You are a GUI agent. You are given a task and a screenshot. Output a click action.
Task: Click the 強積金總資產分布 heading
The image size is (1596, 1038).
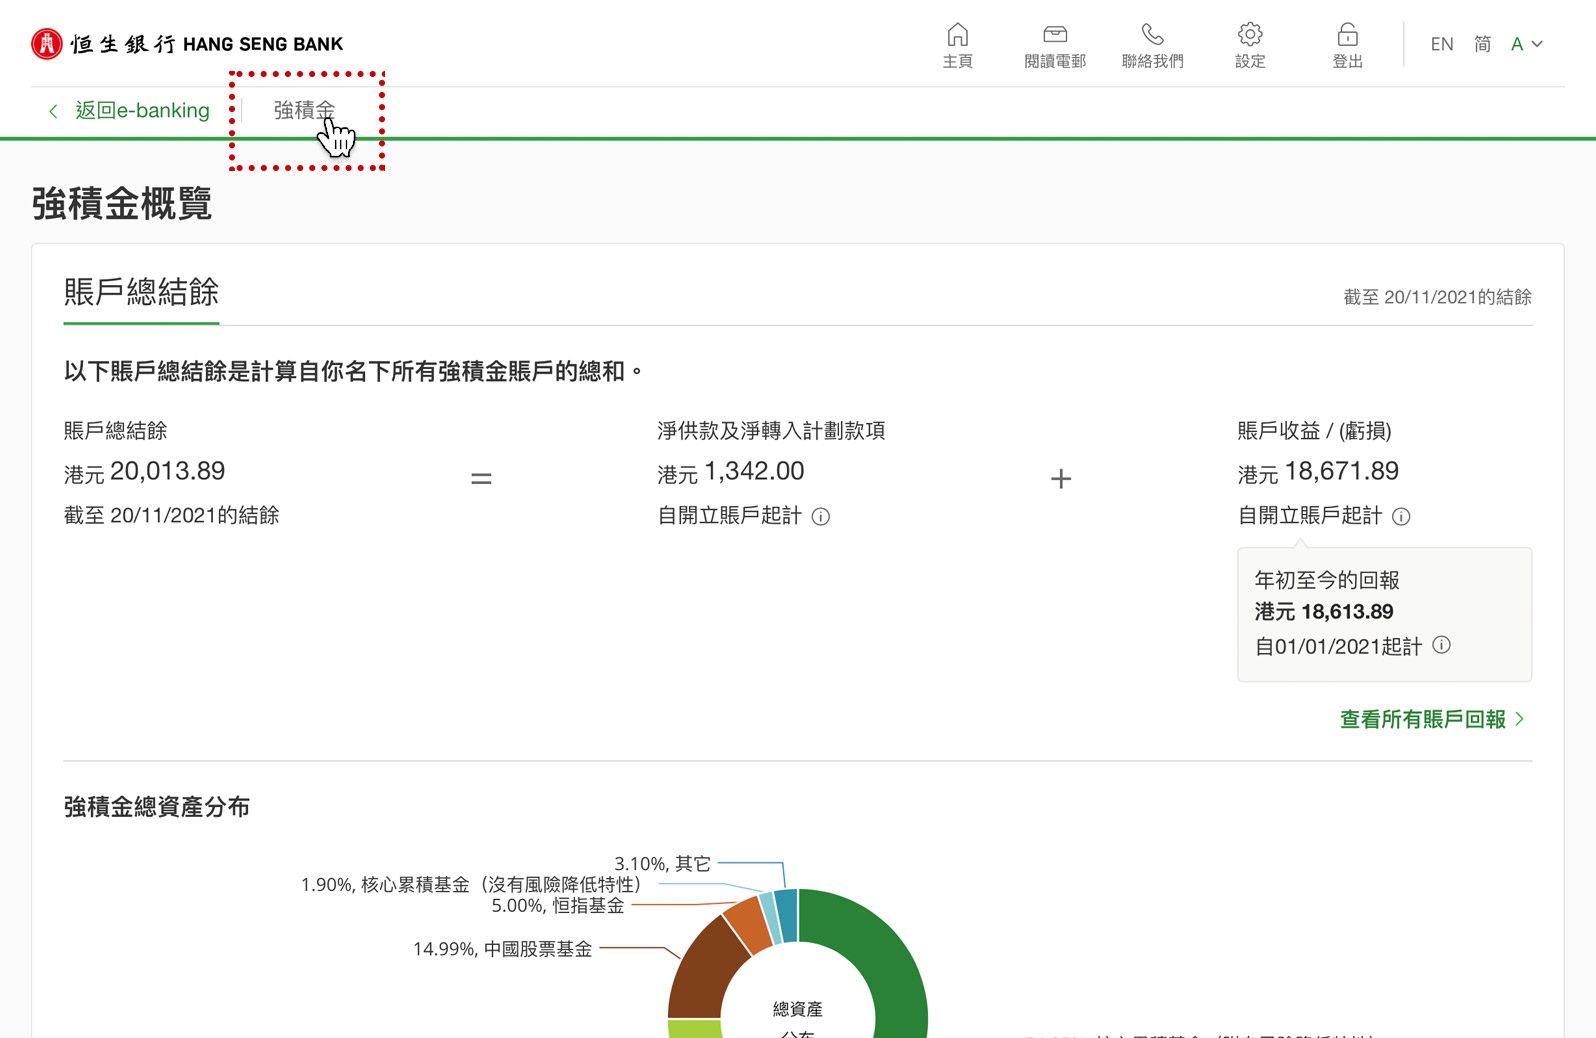tap(156, 807)
